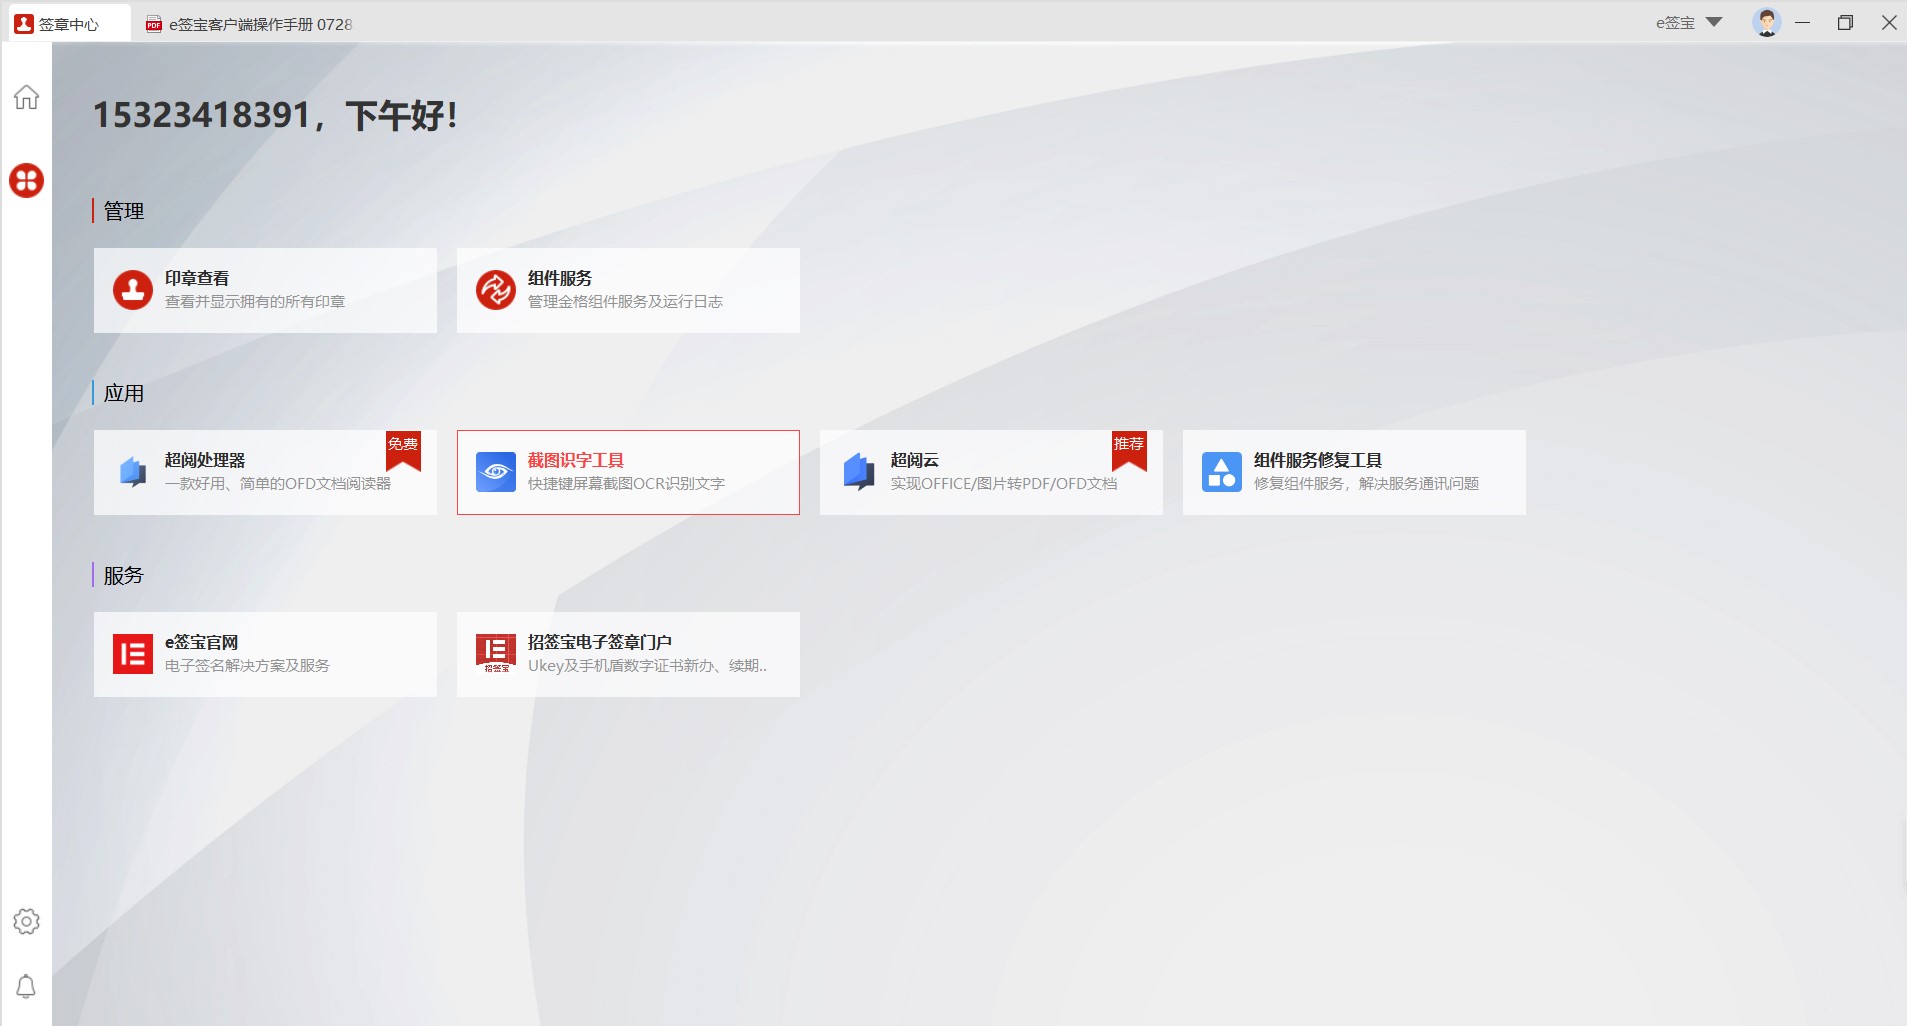Open the Home icon in left sidebar
The image size is (1907, 1026).
coord(26,97)
